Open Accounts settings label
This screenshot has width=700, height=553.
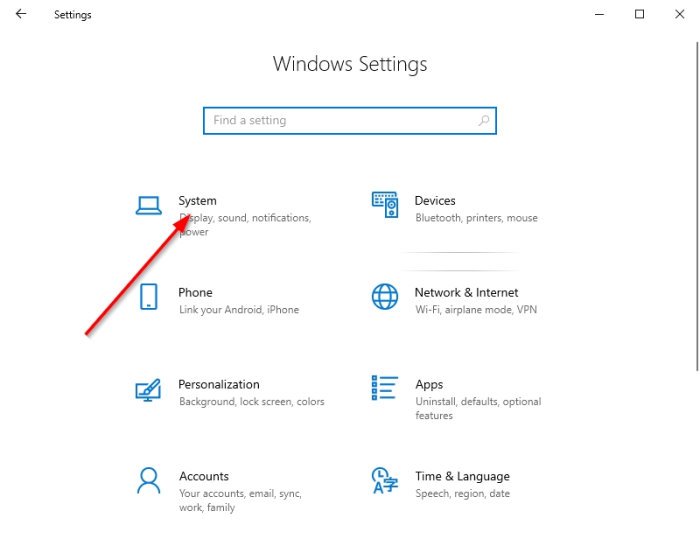(204, 477)
